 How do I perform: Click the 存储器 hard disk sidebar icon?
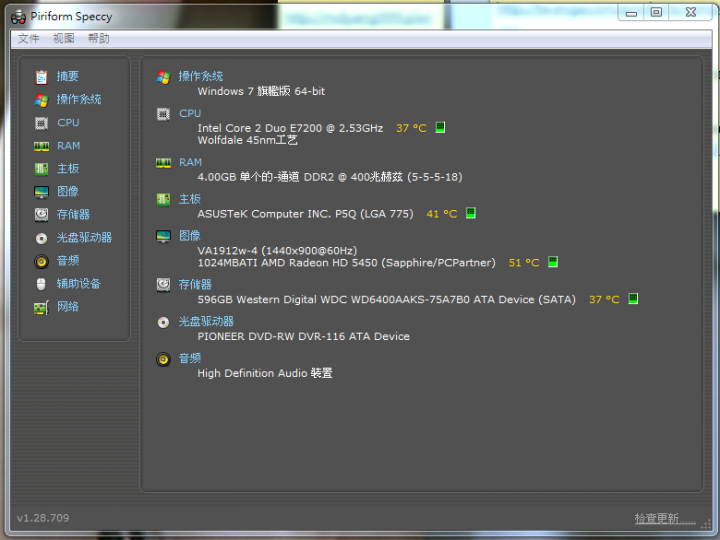tap(41, 214)
